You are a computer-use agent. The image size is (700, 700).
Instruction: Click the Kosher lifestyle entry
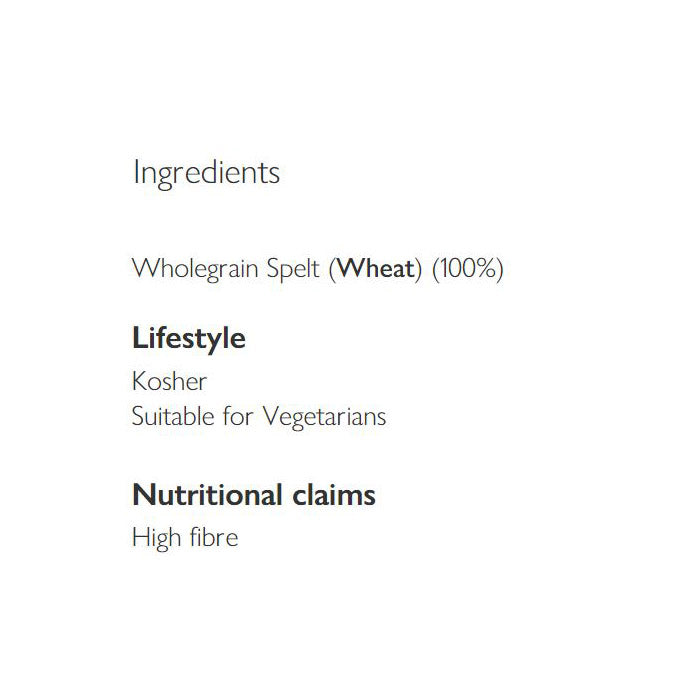[169, 382]
